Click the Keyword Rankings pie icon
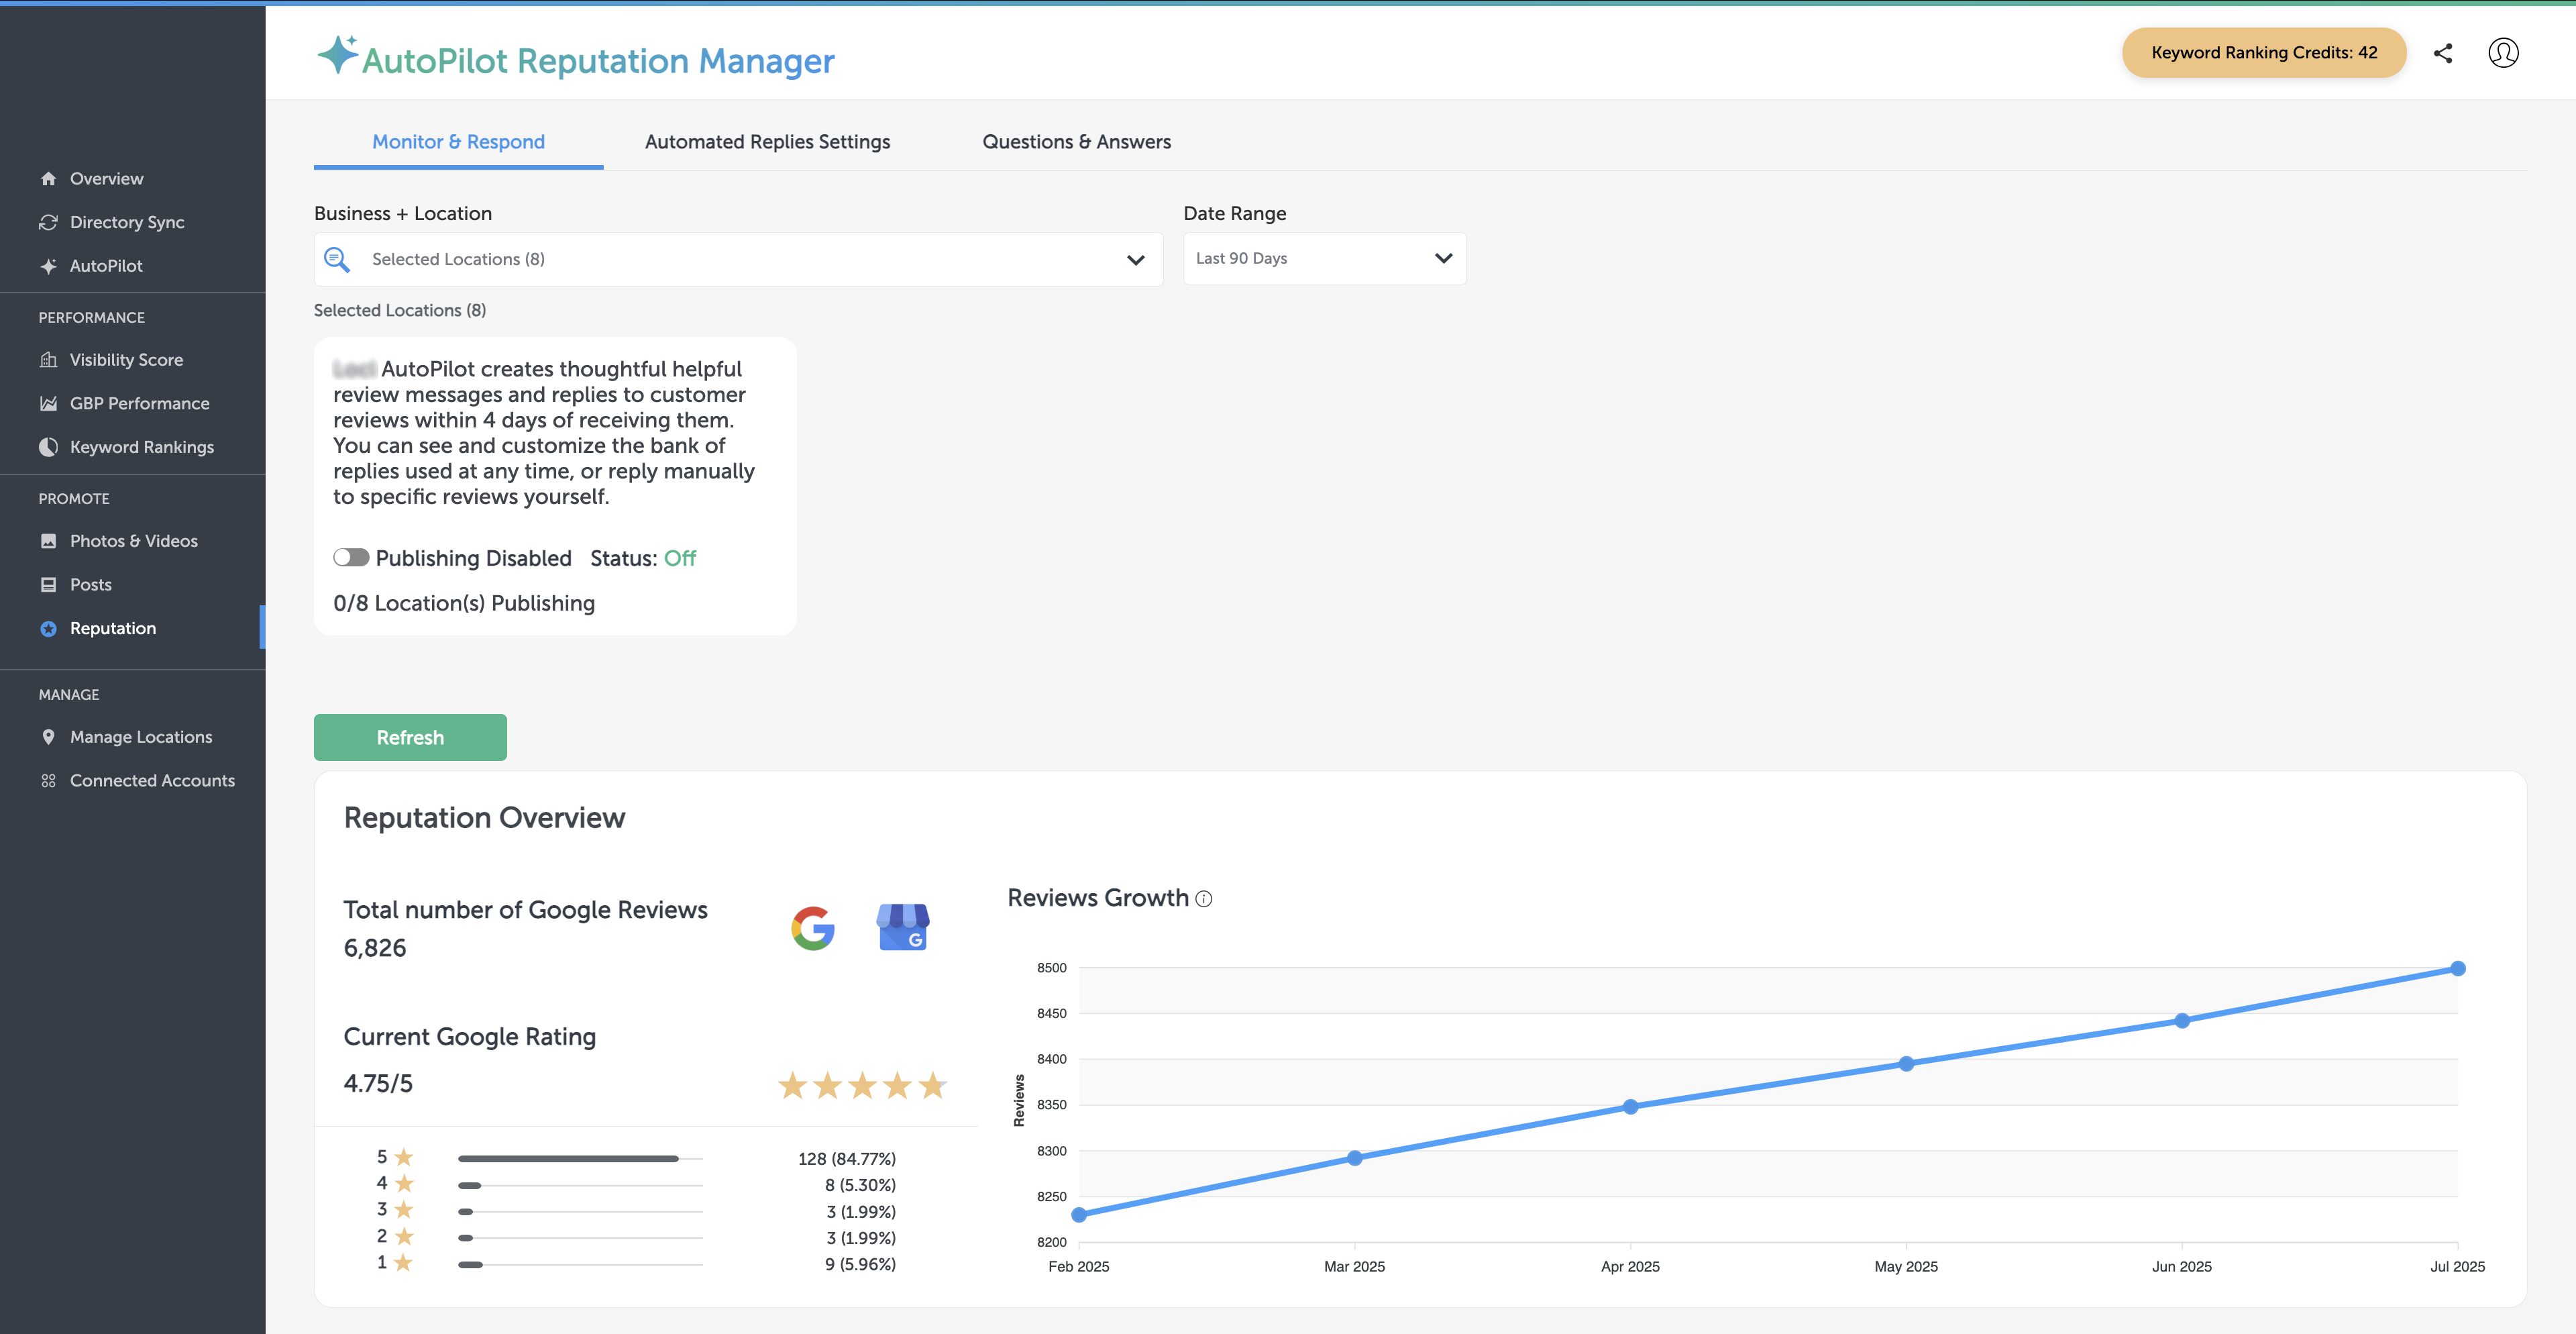Screen dimensions: 2576x1334 click(x=48, y=447)
